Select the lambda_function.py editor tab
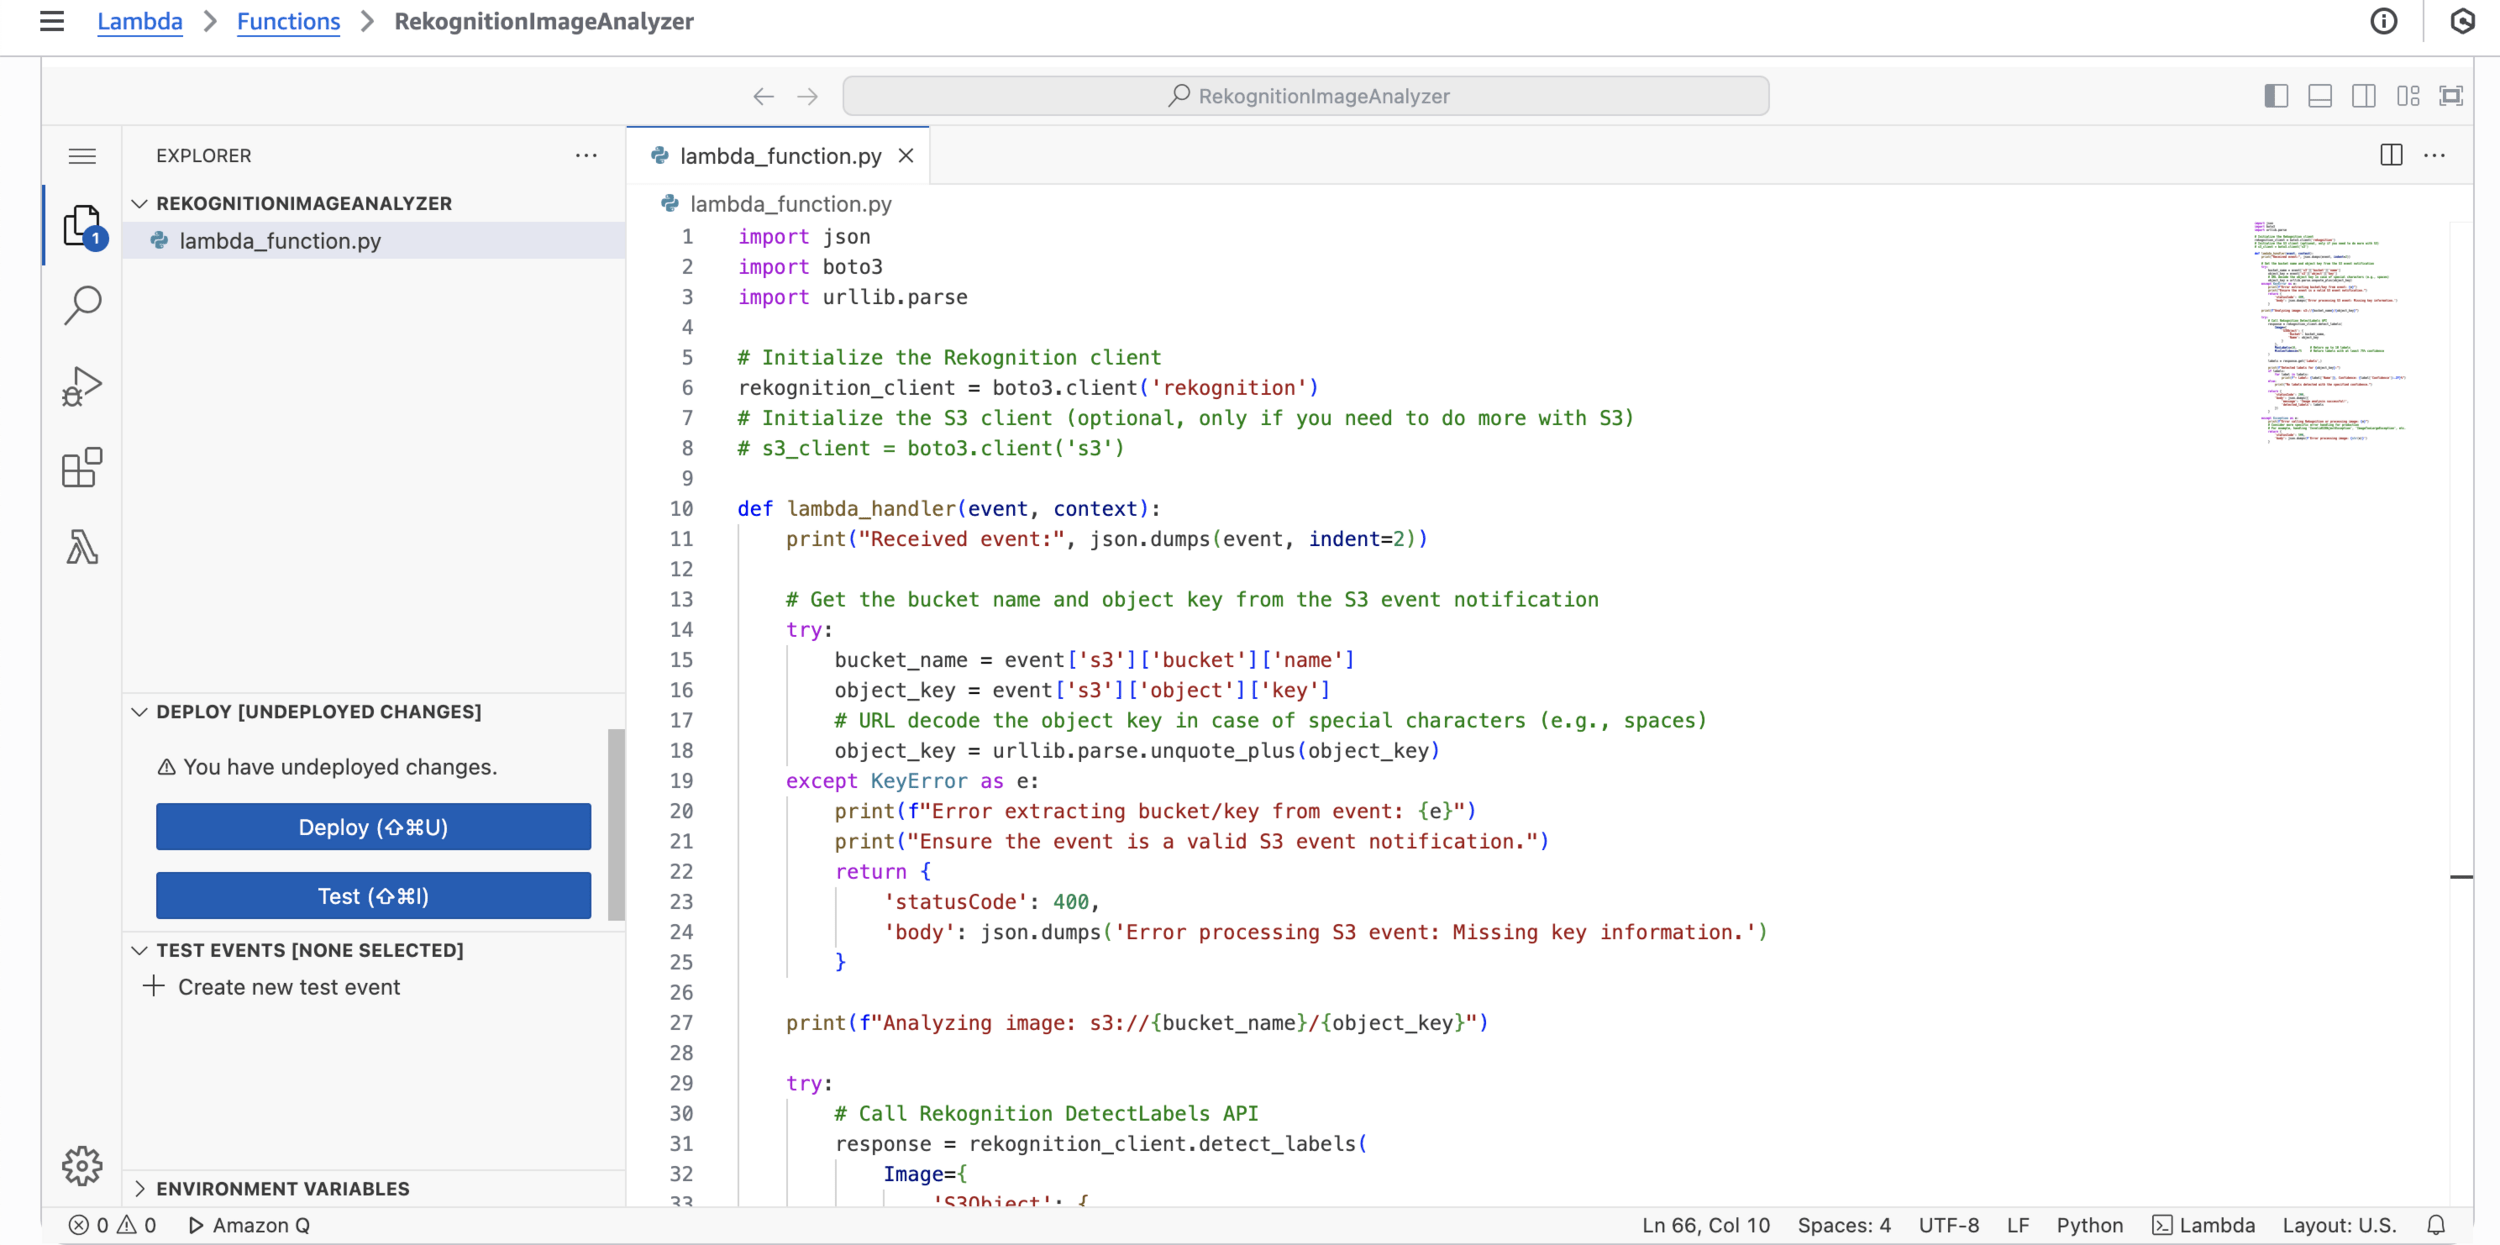The width and height of the screenshot is (2500, 1245). [779, 156]
